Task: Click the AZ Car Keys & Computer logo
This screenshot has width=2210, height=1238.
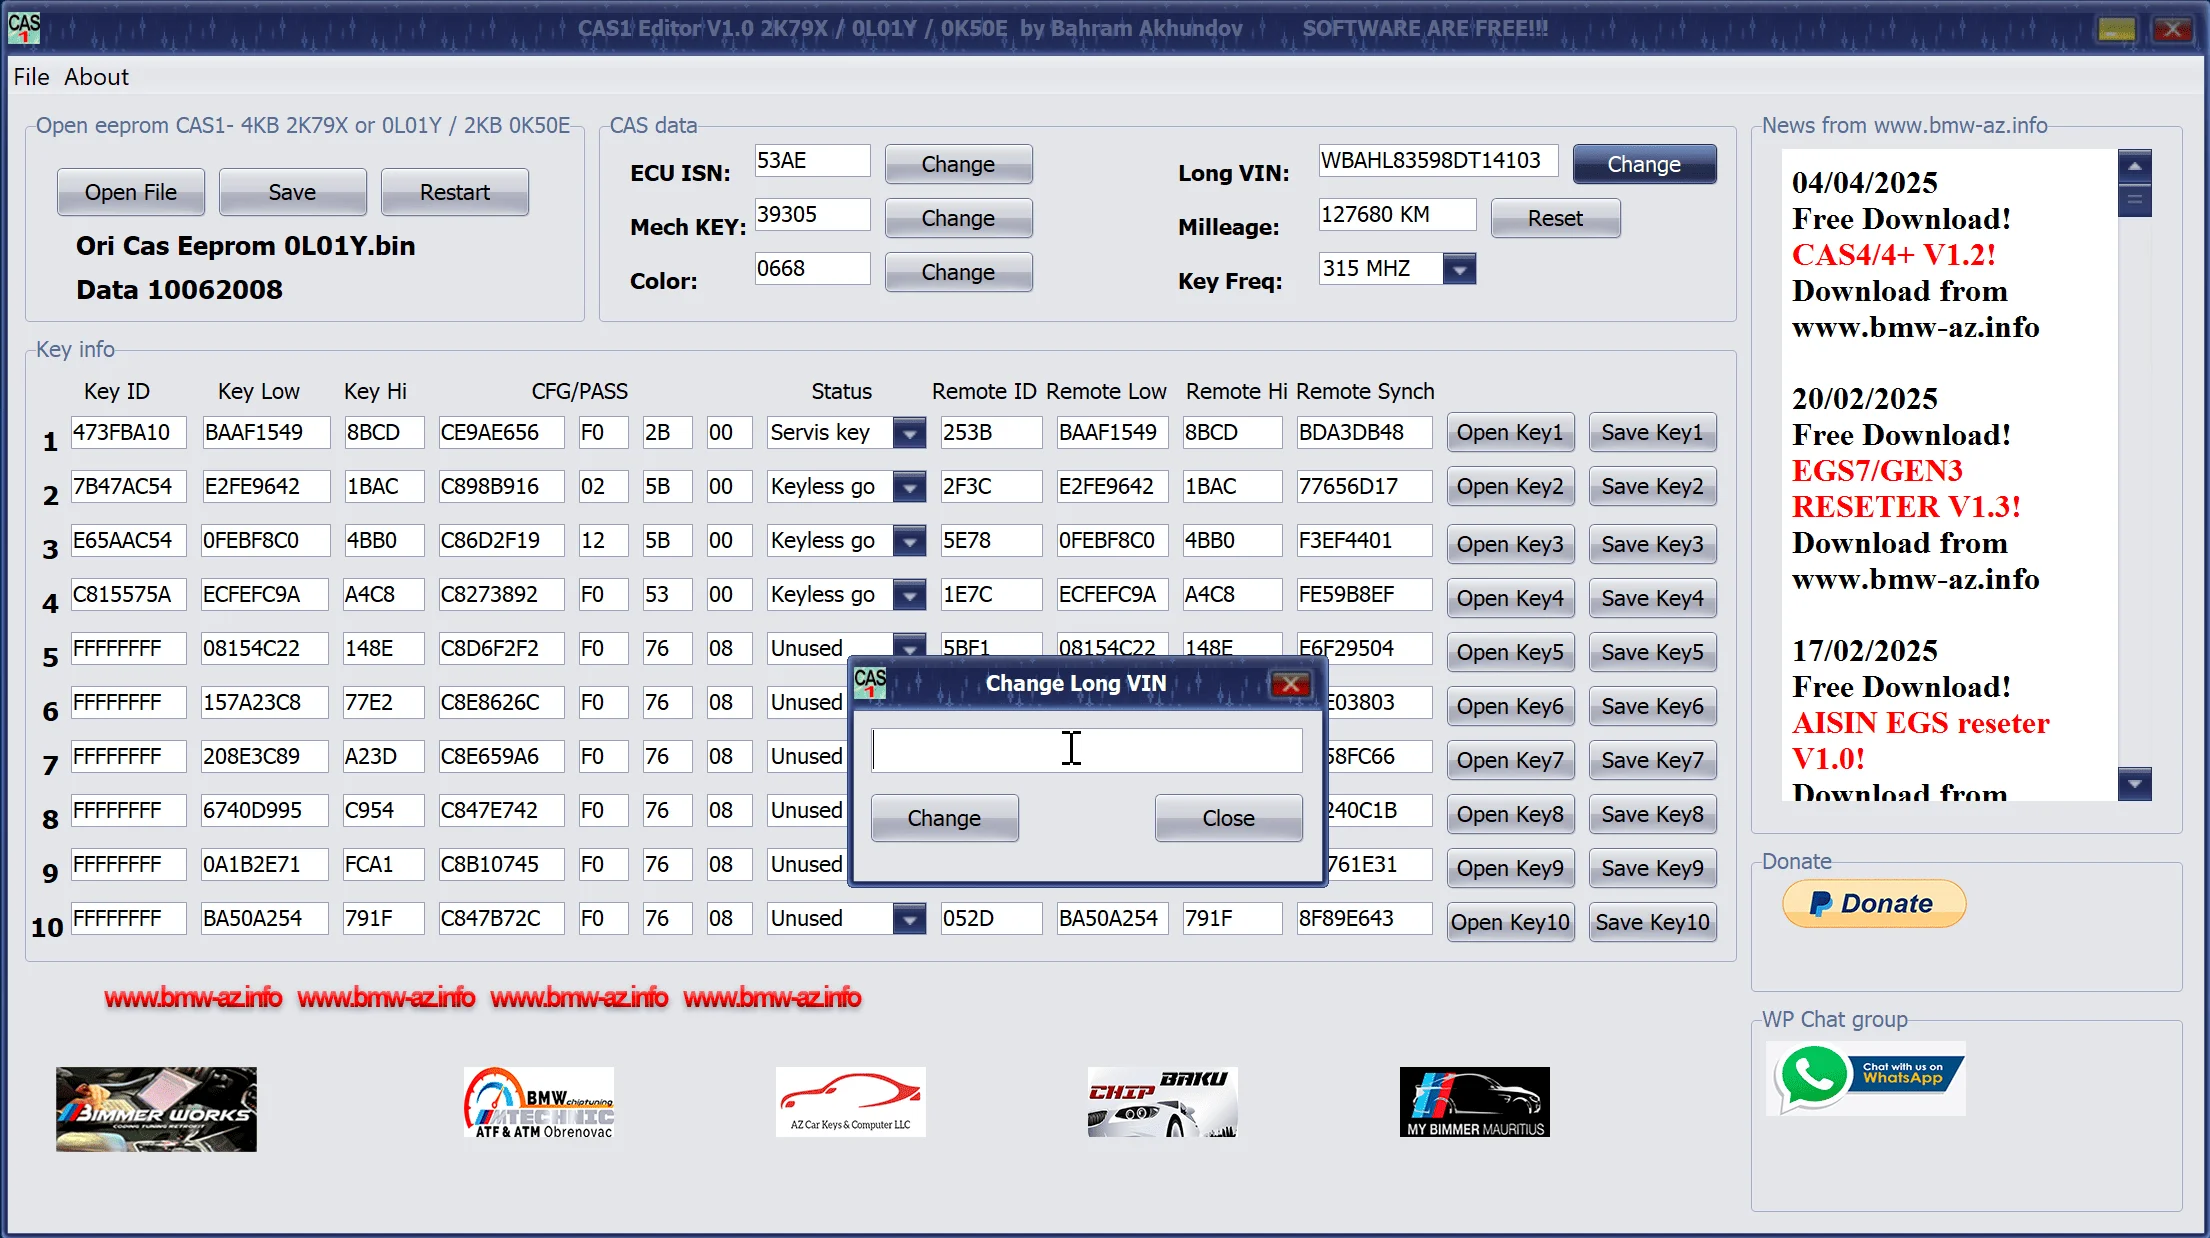Action: tap(851, 1102)
